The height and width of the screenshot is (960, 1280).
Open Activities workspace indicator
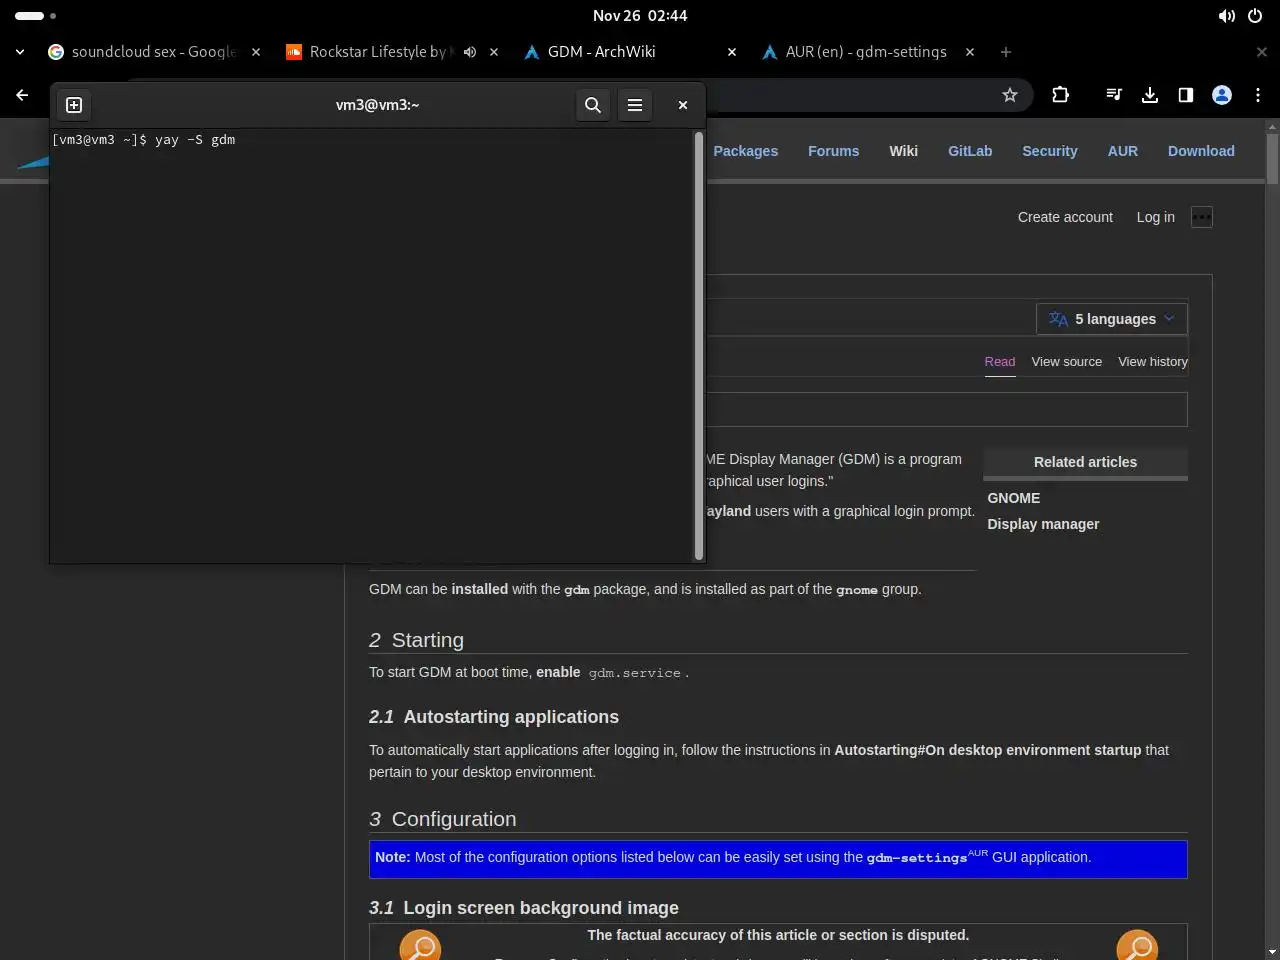[35, 16]
